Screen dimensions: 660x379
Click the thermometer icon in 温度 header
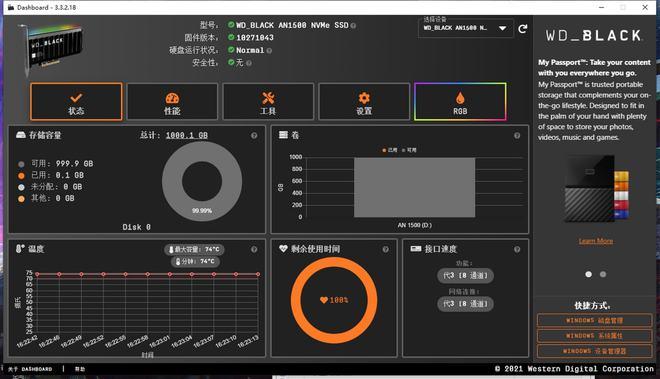point(20,248)
